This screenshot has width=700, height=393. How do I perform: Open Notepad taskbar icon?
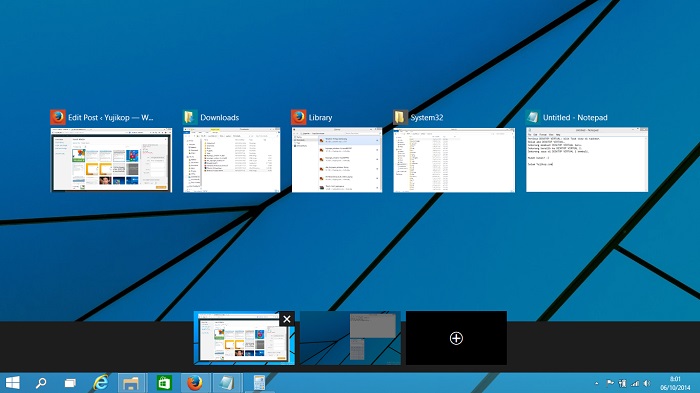pyautogui.click(x=226, y=383)
